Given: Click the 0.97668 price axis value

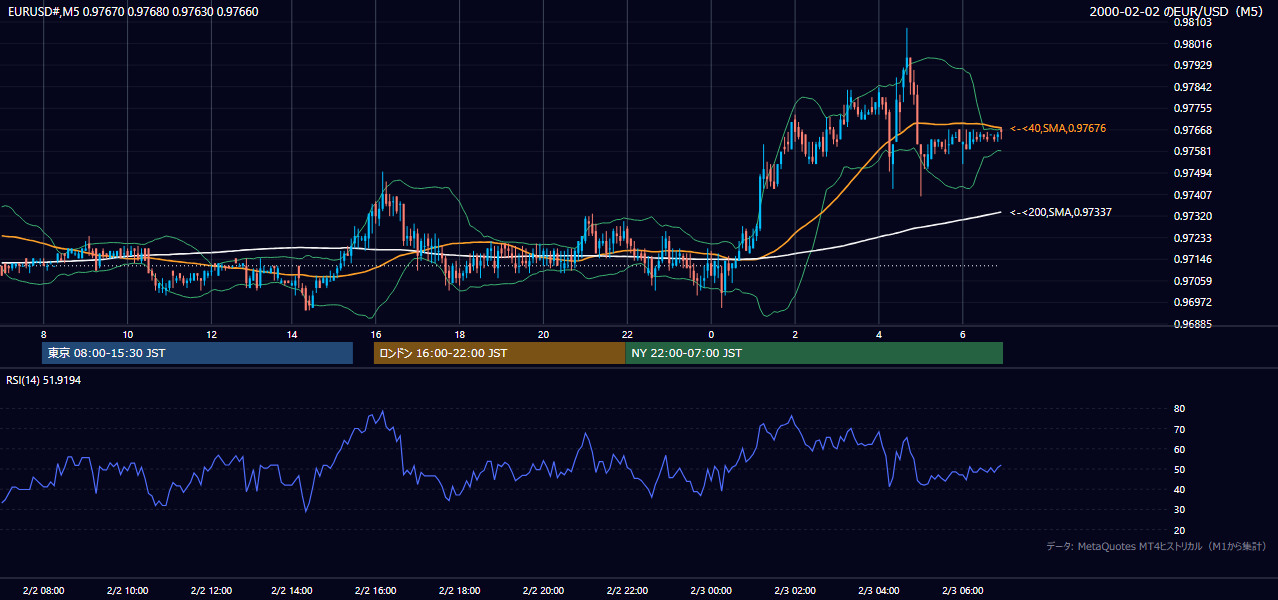Looking at the screenshot, I should 1192,130.
